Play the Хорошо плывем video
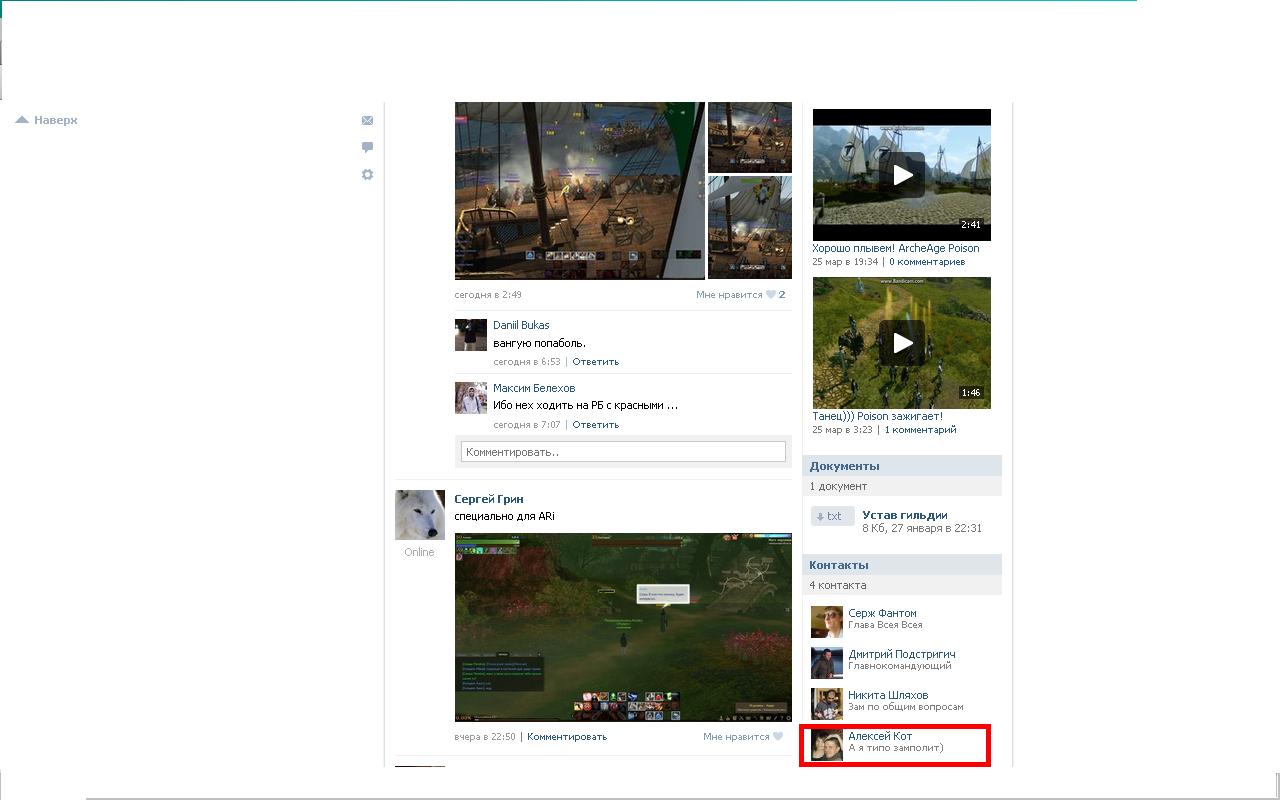Screen dimensions: 1280x800 (x=902, y=175)
